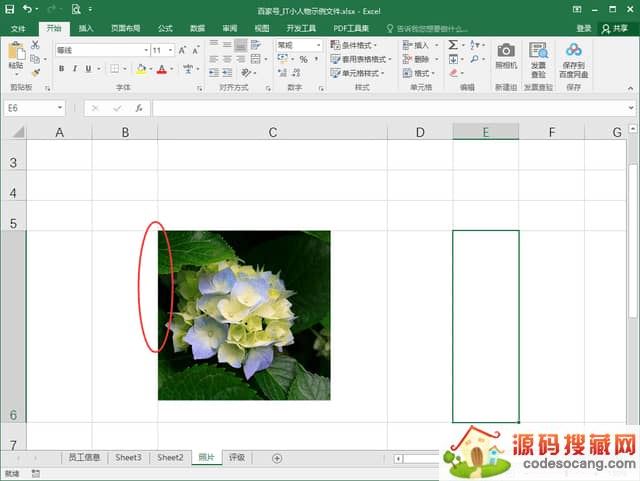
Task: Click the 登录 (Sign in) button
Action: click(583, 28)
